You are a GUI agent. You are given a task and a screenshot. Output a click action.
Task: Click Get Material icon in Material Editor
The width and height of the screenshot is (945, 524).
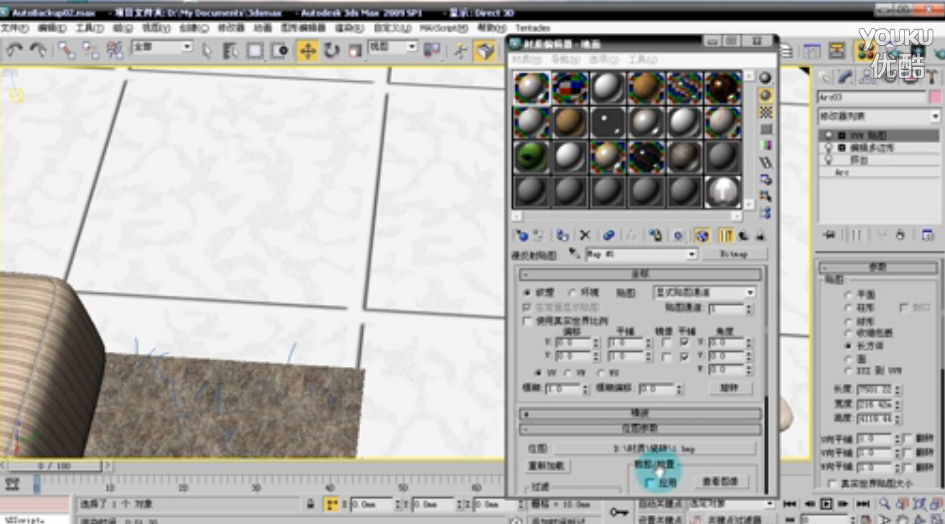[x=522, y=236]
